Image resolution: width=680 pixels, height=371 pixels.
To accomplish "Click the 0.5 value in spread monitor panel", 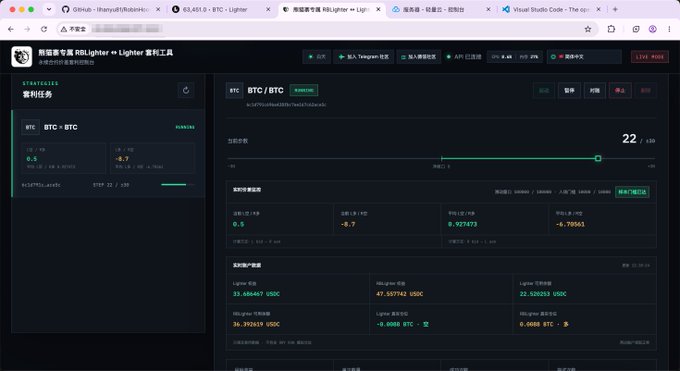I will tap(239, 224).
